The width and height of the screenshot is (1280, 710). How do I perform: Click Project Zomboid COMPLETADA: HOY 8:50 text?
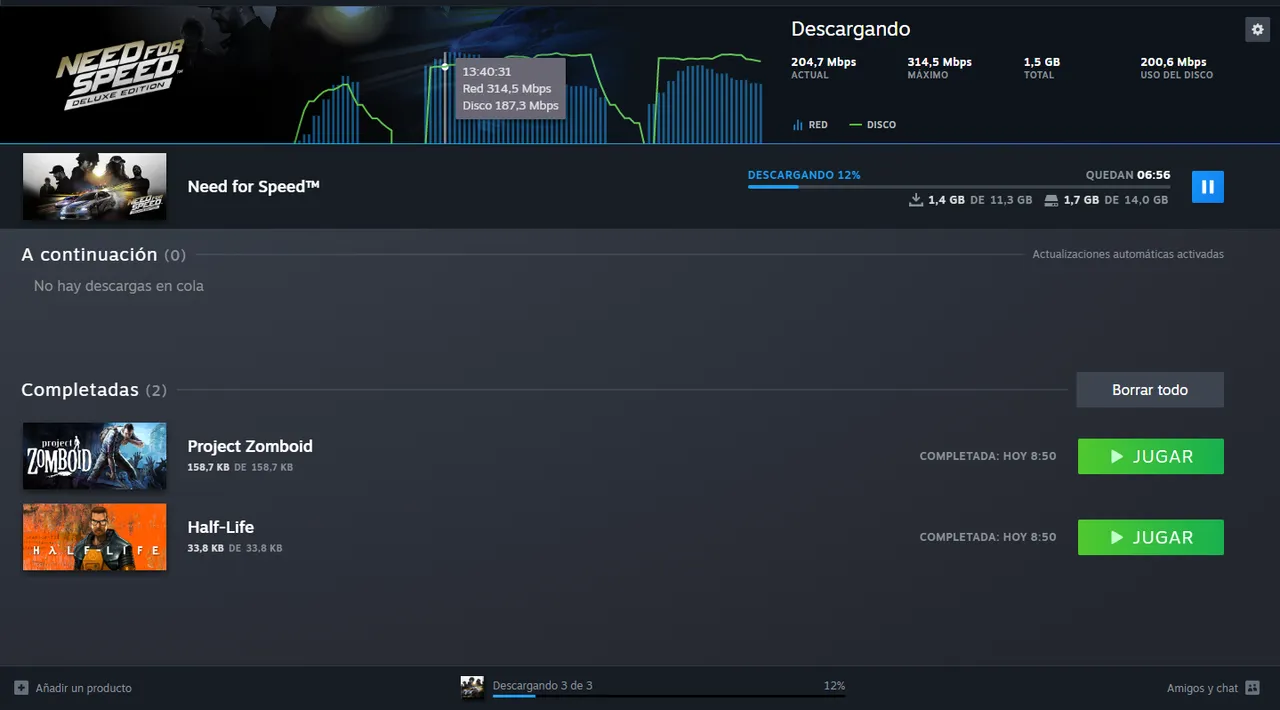[988, 456]
